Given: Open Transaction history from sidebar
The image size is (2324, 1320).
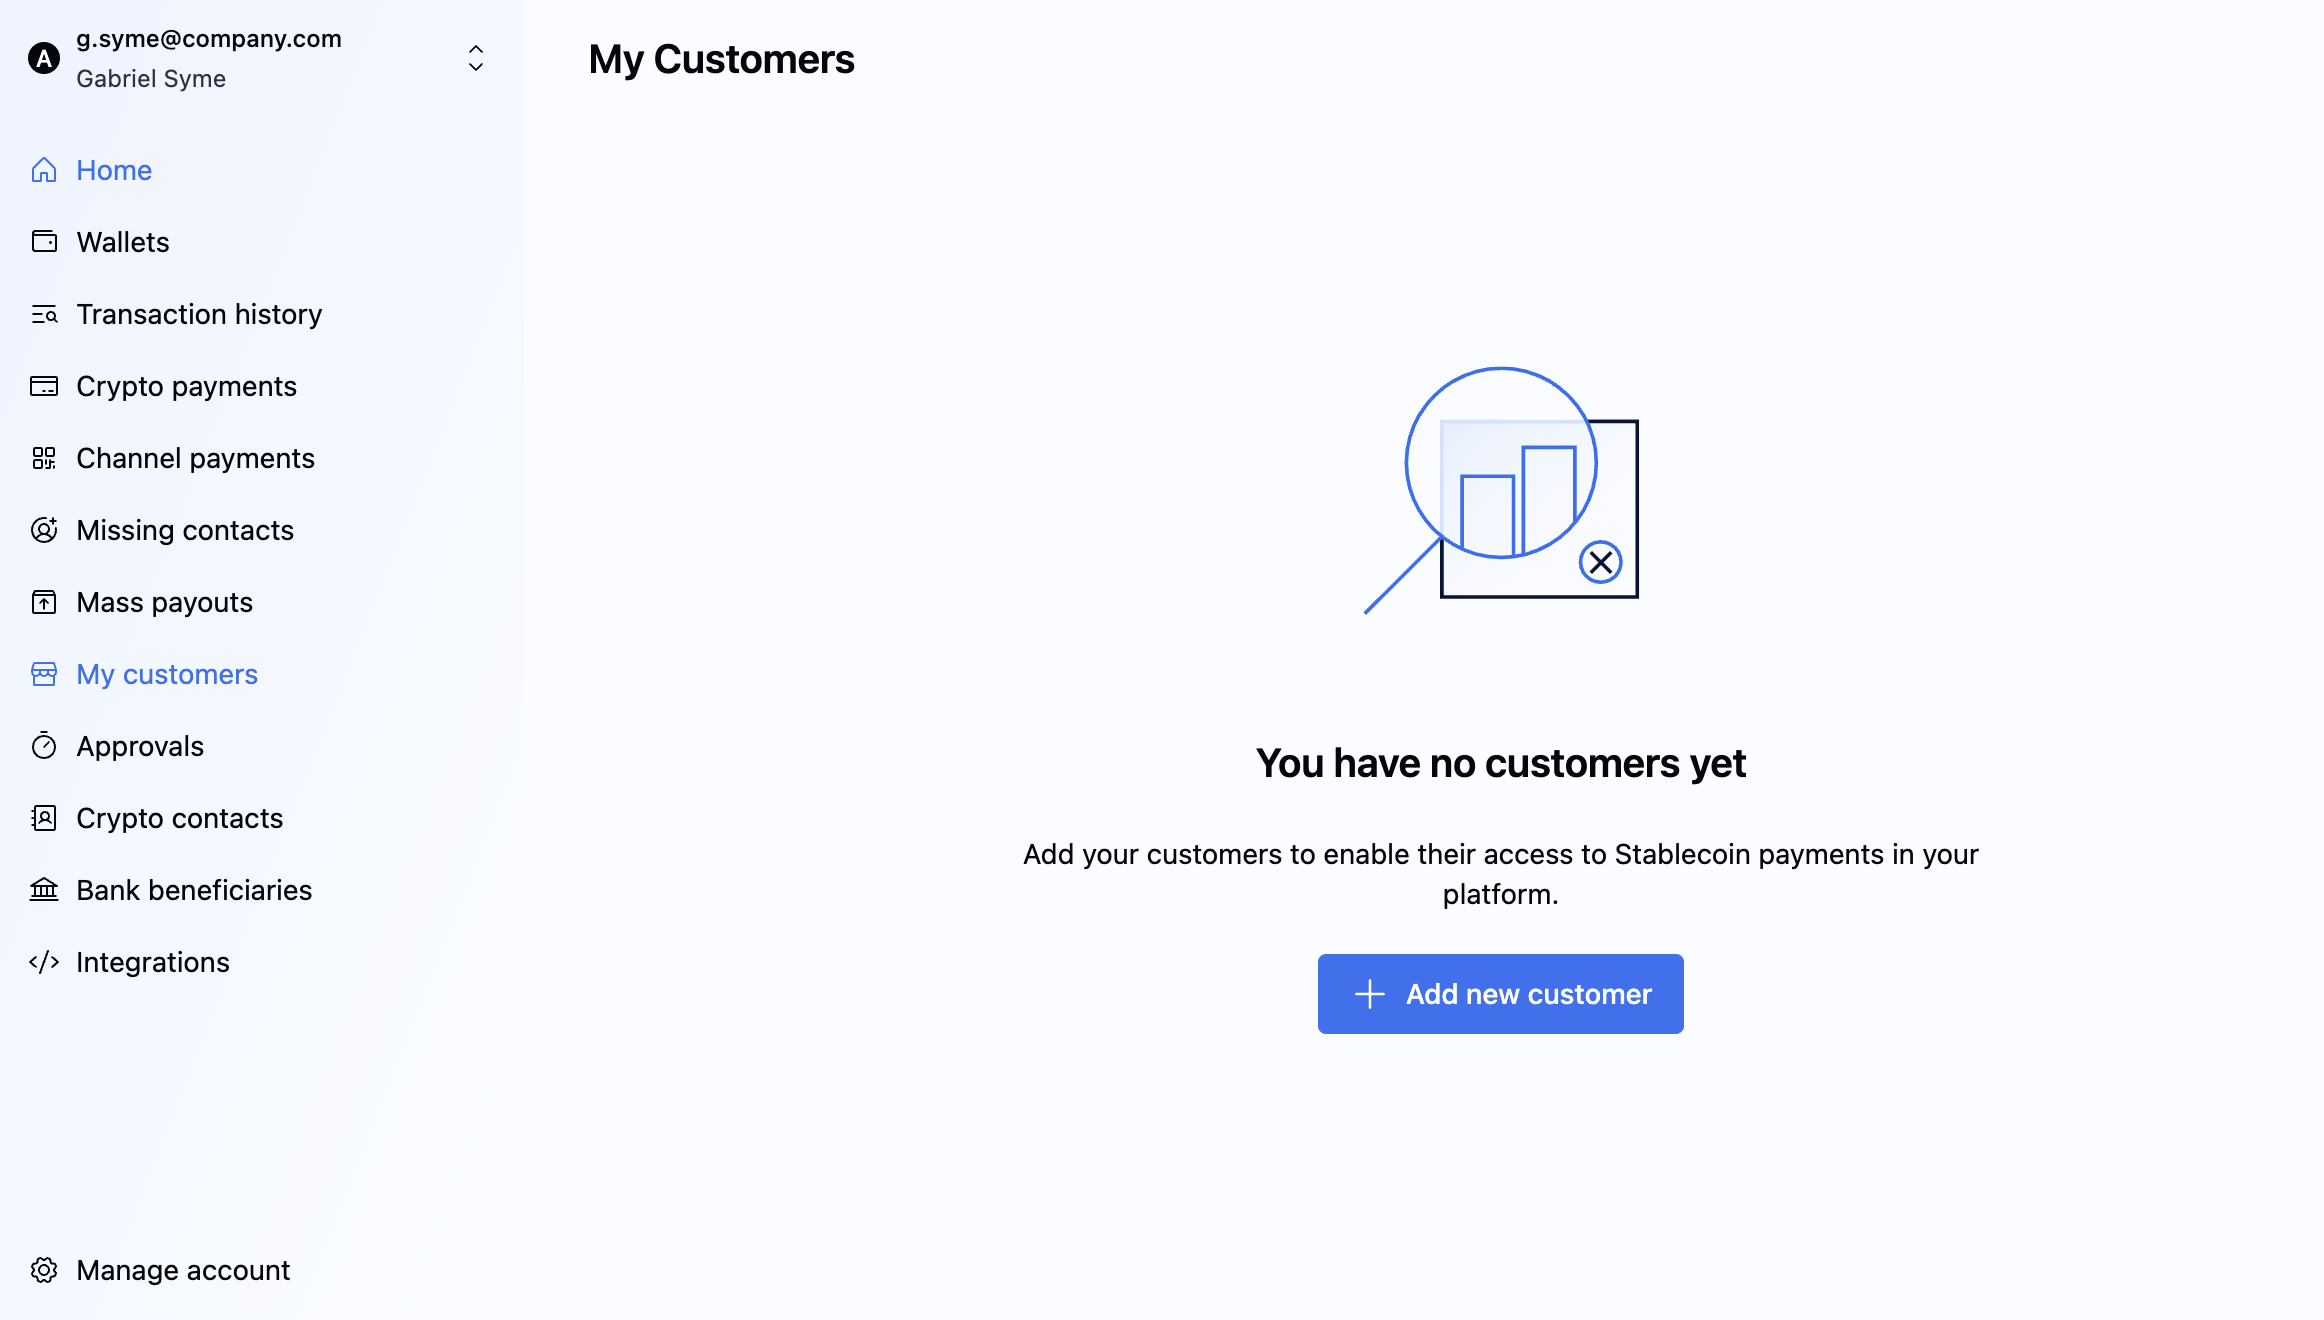Looking at the screenshot, I should click(199, 314).
